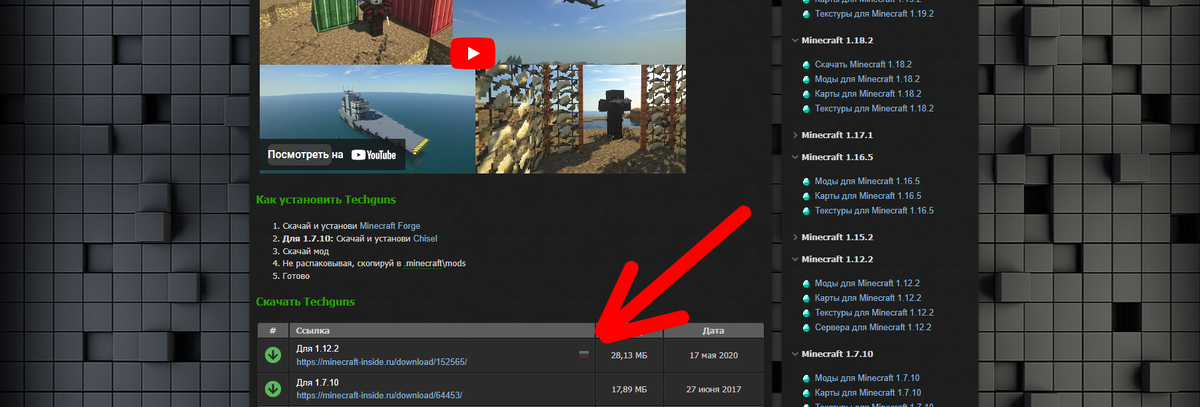
Task: Click diamond icon beside 'Текстуры для Minecraft 1.19.2'
Action: [x=806, y=14]
